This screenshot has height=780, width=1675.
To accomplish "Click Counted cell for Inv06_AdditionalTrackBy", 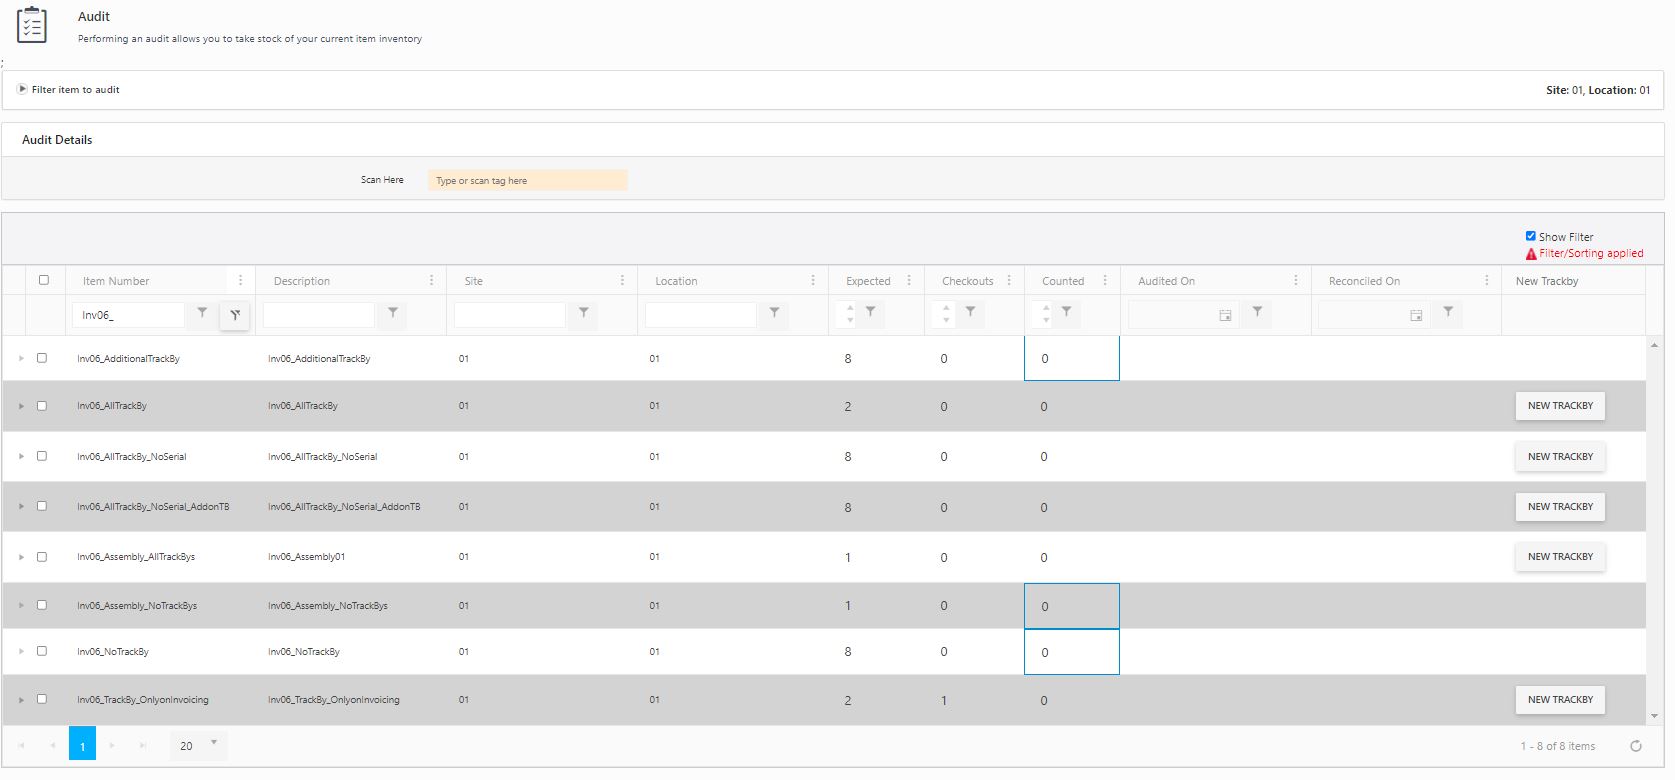I will (x=1071, y=359).
